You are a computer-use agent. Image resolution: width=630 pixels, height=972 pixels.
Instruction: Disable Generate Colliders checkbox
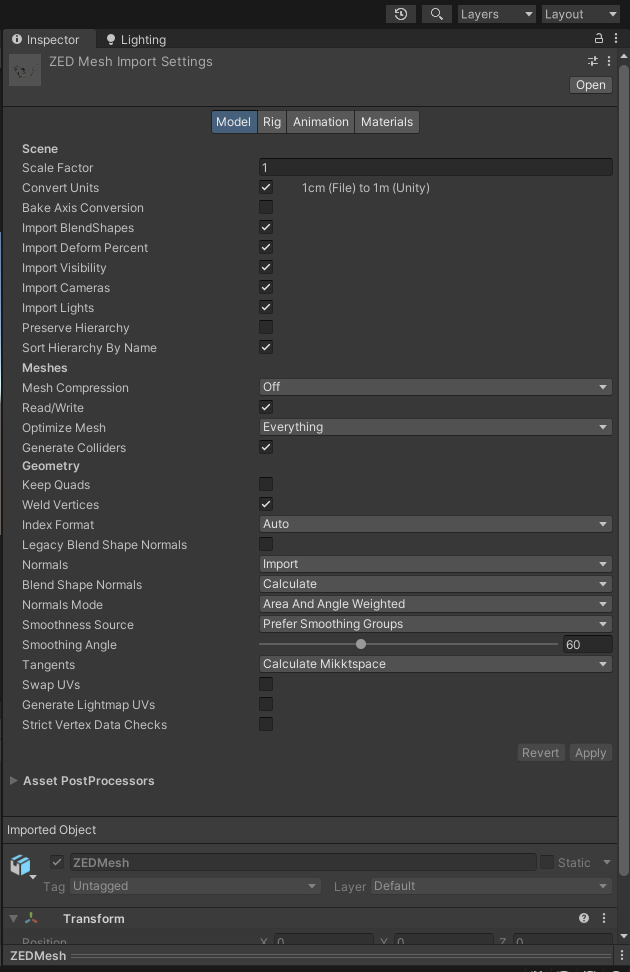pos(266,447)
